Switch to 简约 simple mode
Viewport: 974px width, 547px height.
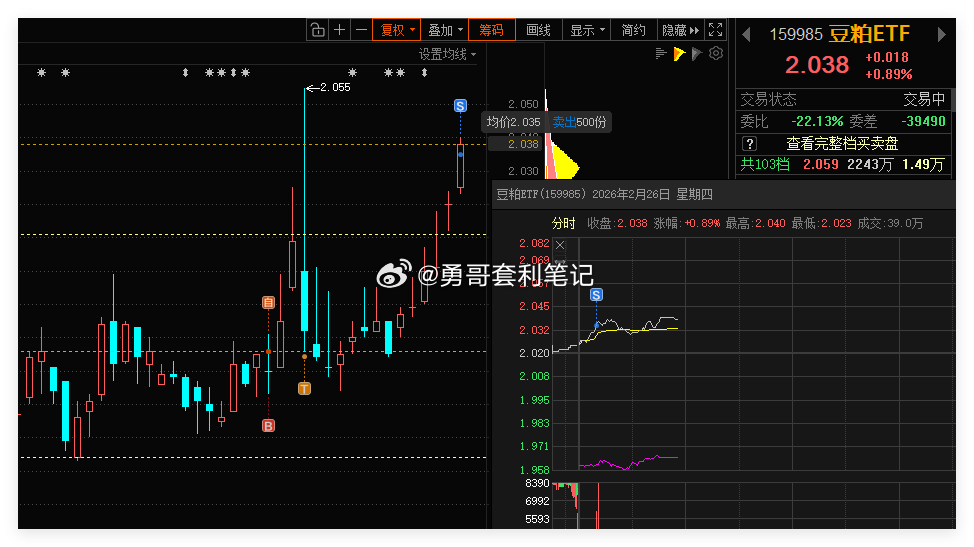click(x=634, y=30)
